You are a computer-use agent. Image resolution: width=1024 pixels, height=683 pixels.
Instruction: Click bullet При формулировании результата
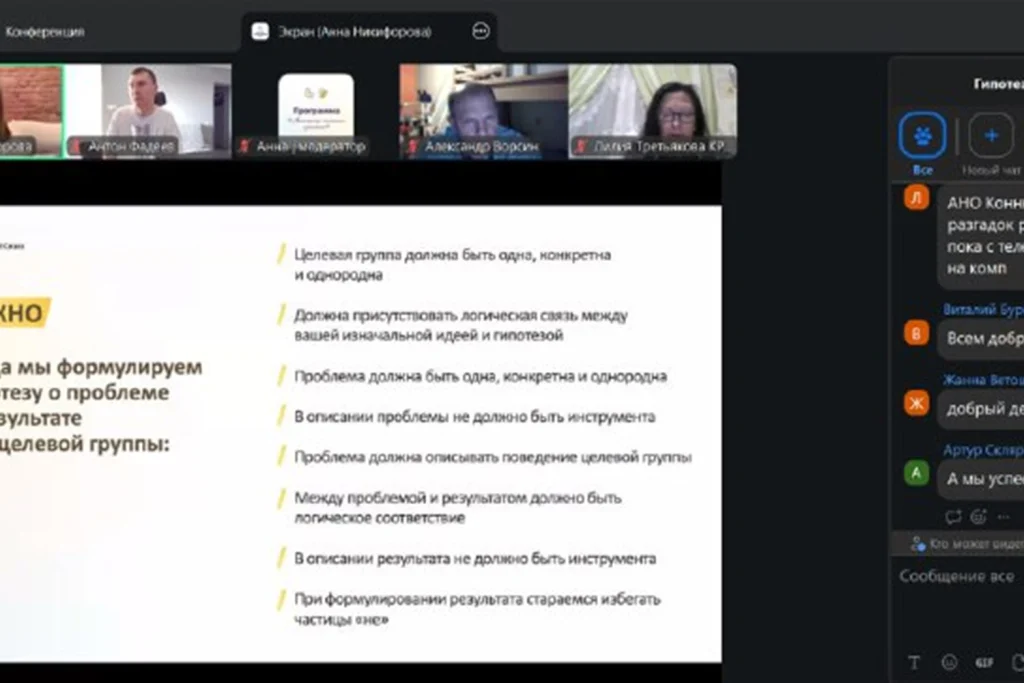477,609
